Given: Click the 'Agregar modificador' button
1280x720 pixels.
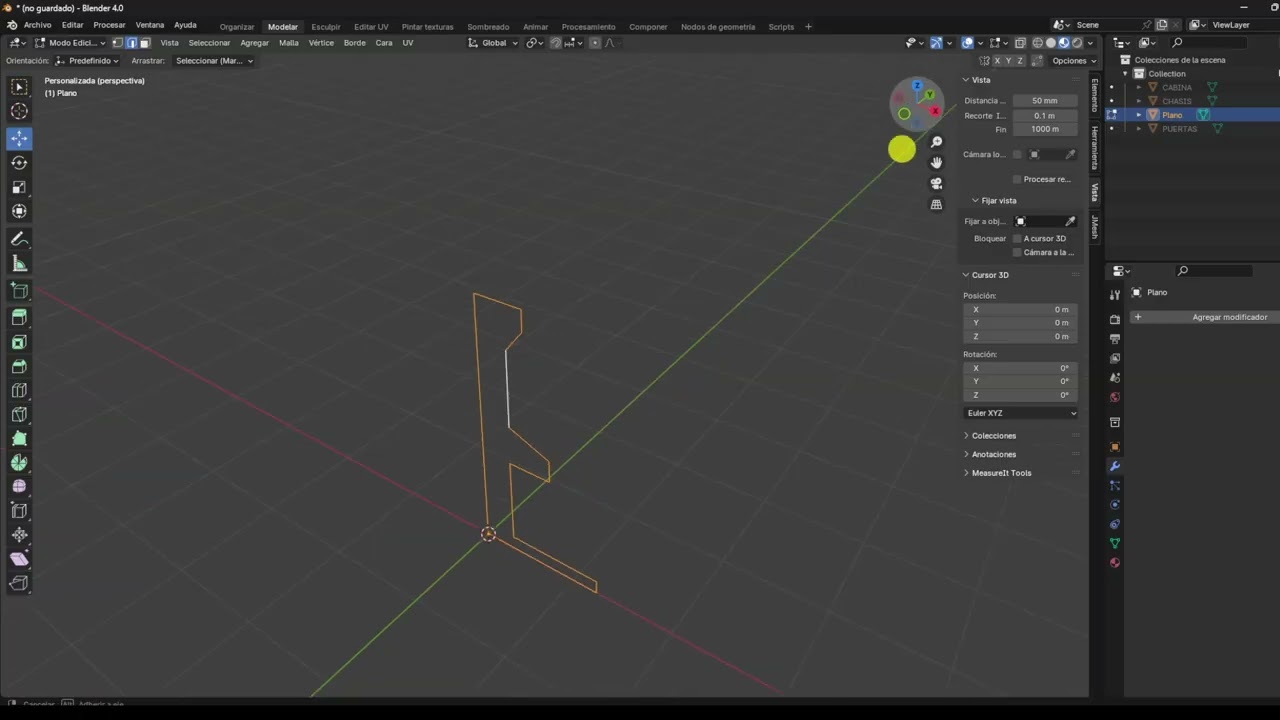Looking at the screenshot, I should pos(1204,317).
